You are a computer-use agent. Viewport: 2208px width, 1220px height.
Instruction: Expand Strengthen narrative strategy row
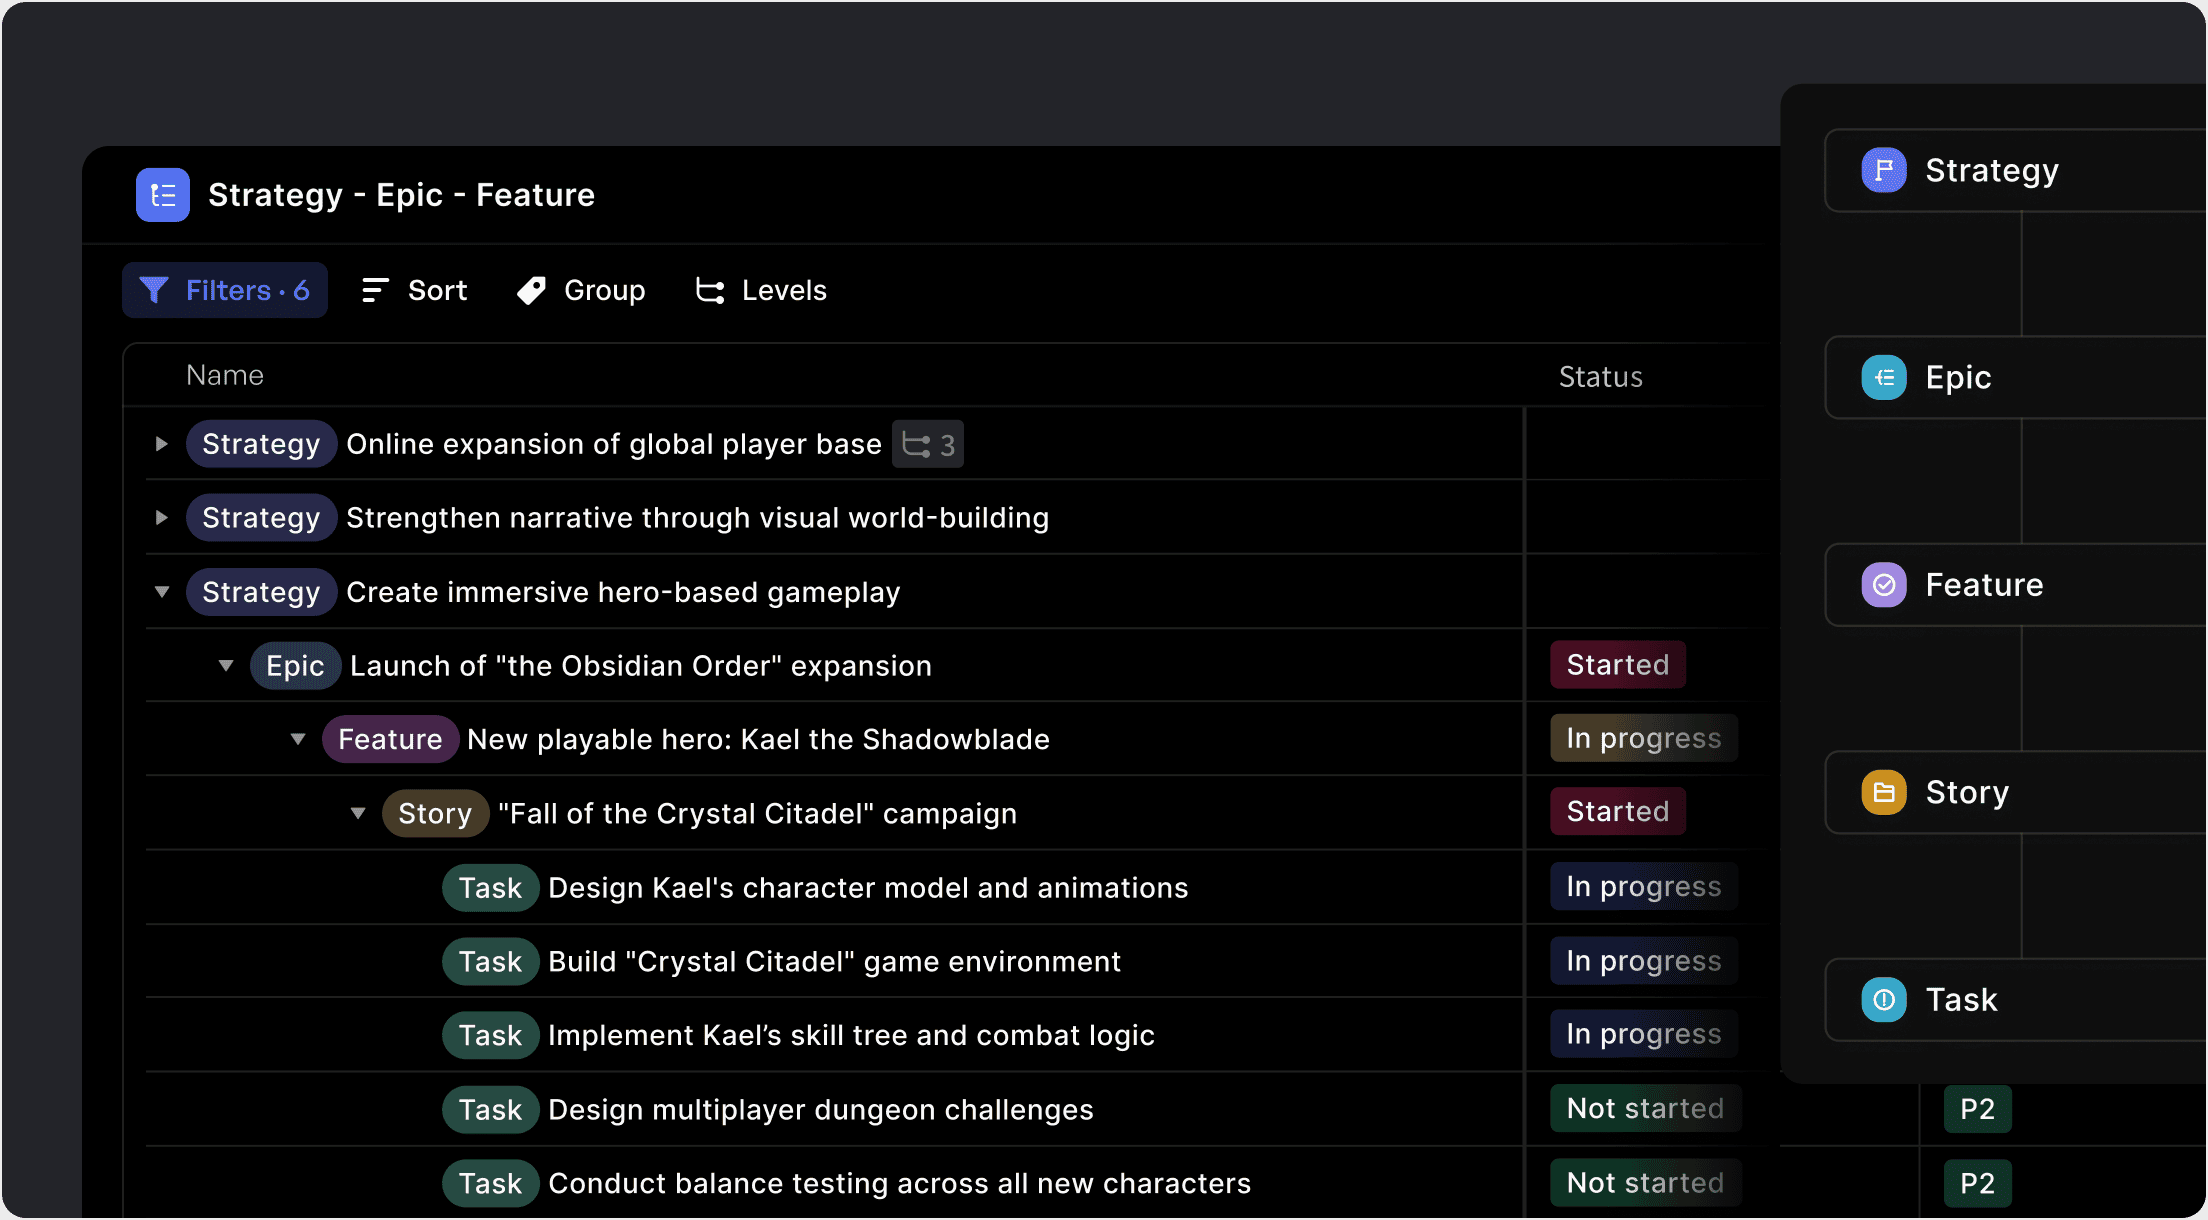coord(161,518)
